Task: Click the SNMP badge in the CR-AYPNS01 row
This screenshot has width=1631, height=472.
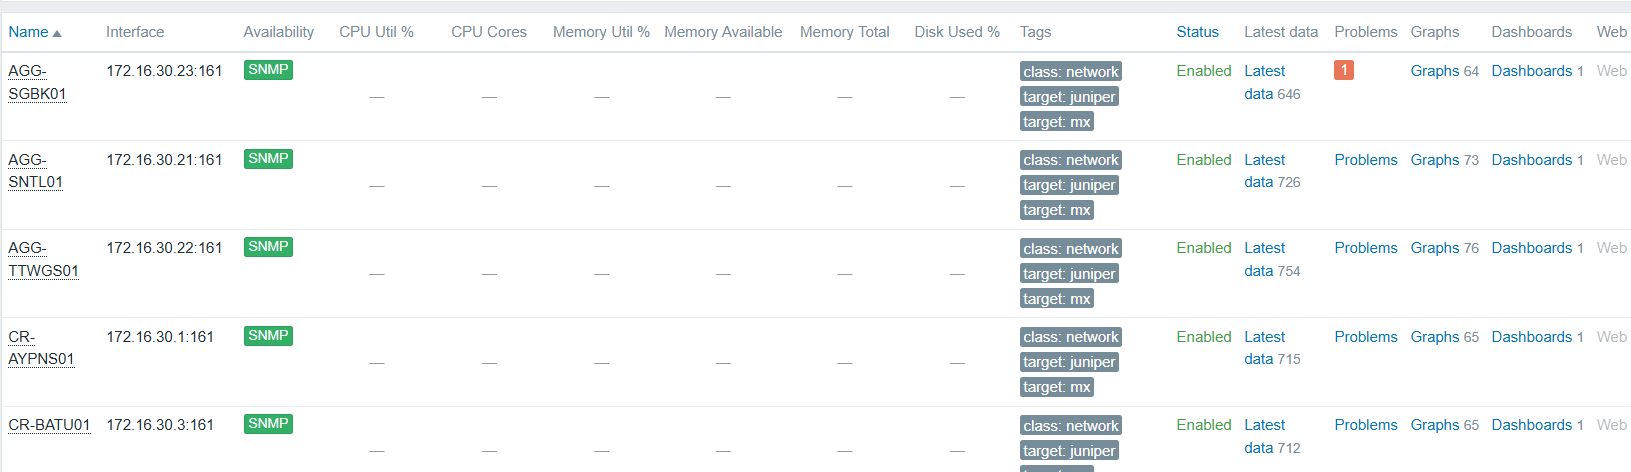Action: click(x=268, y=336)
